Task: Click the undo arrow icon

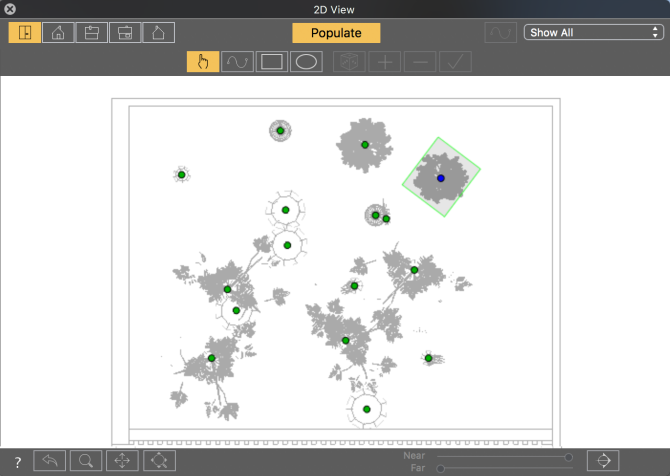Action: pyautogui.click(x=50, y=461)
